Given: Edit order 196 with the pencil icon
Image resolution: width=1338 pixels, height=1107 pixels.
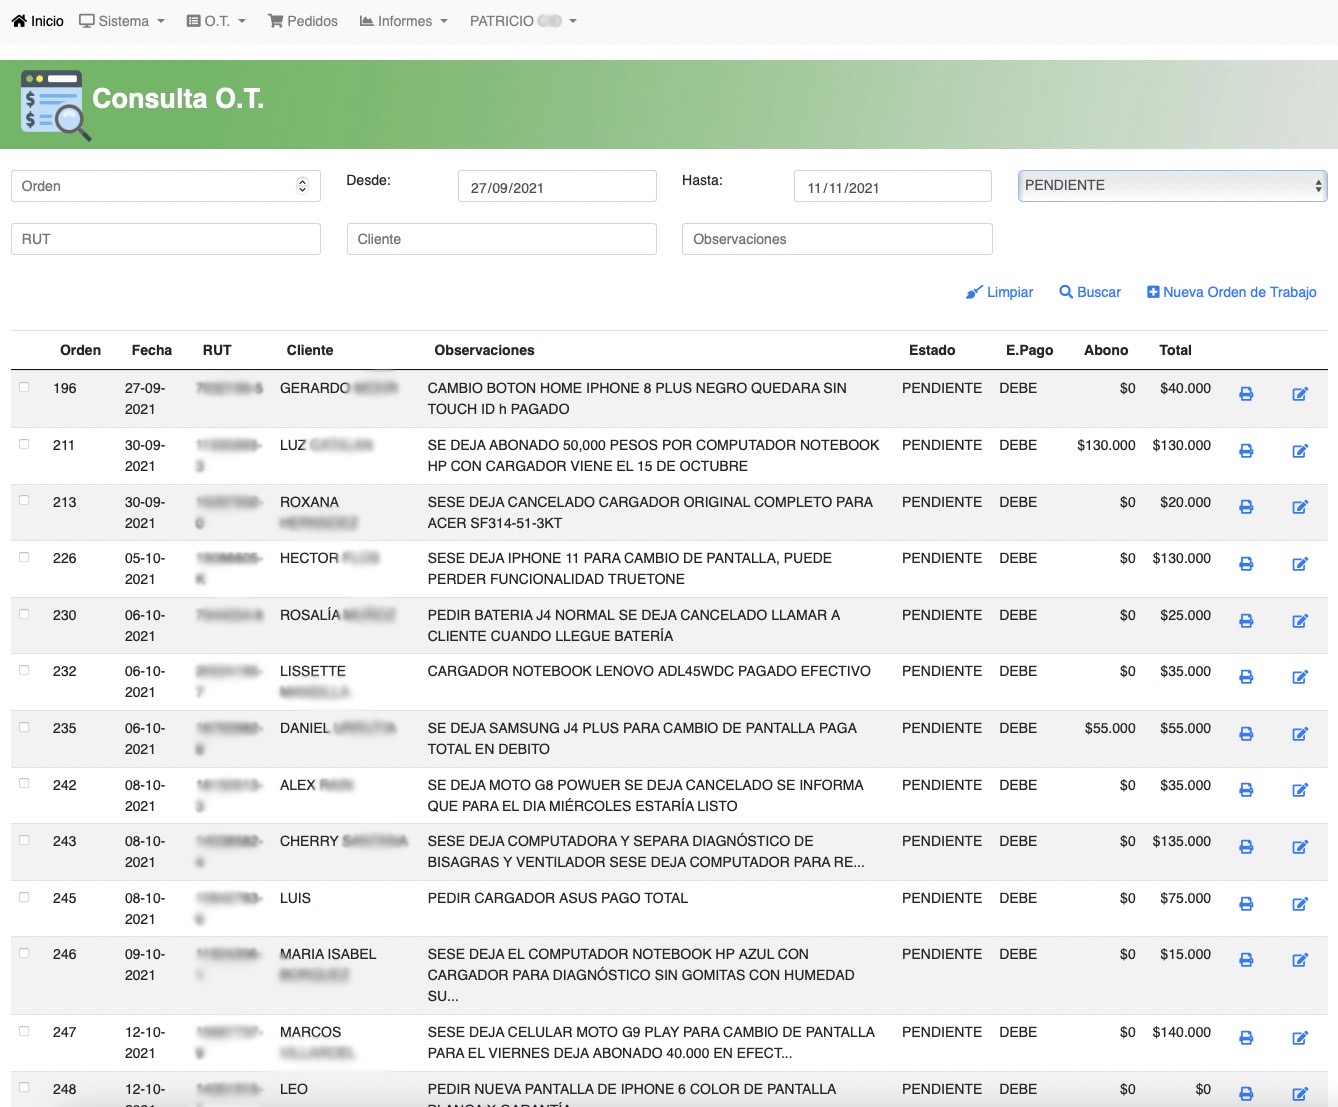Looking at the screenshot, I should pos(1300,394).
